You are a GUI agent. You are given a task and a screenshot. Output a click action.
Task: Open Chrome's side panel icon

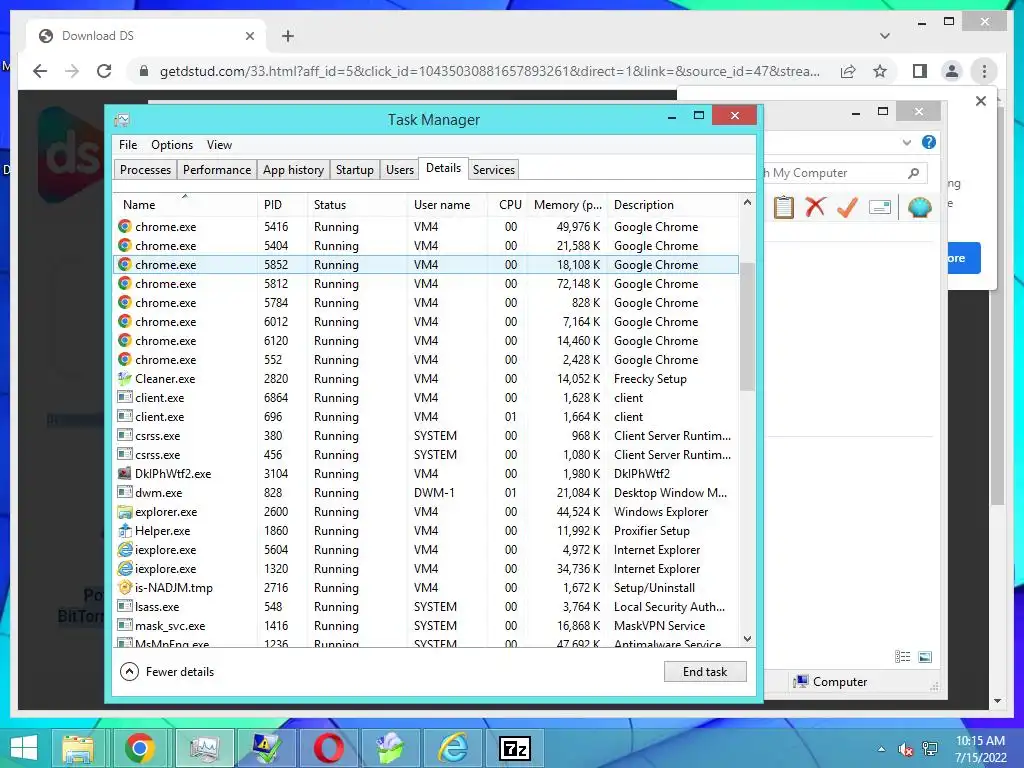click(920, 71)
